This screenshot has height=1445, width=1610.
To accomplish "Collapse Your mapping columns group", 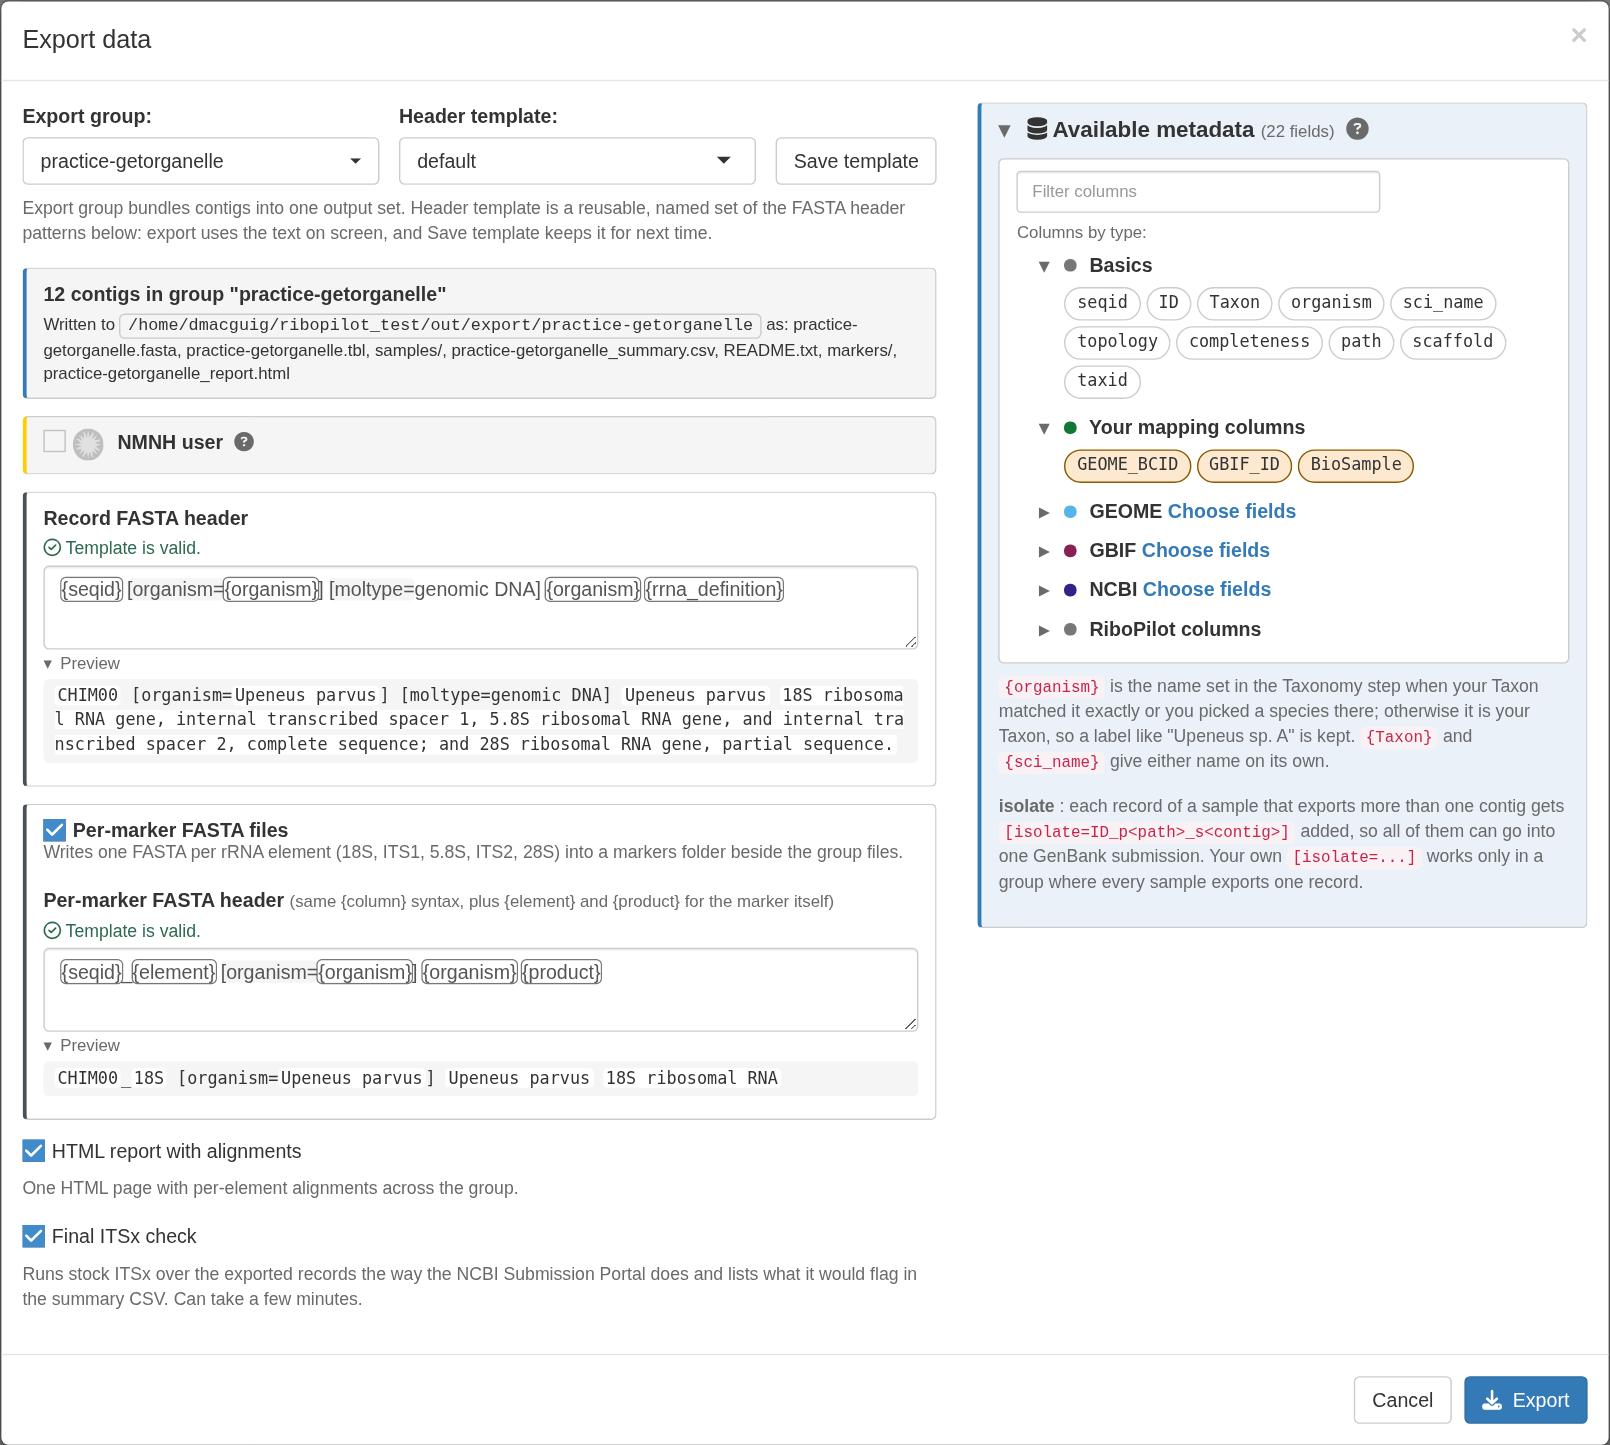I will [x=1044, y=428].
